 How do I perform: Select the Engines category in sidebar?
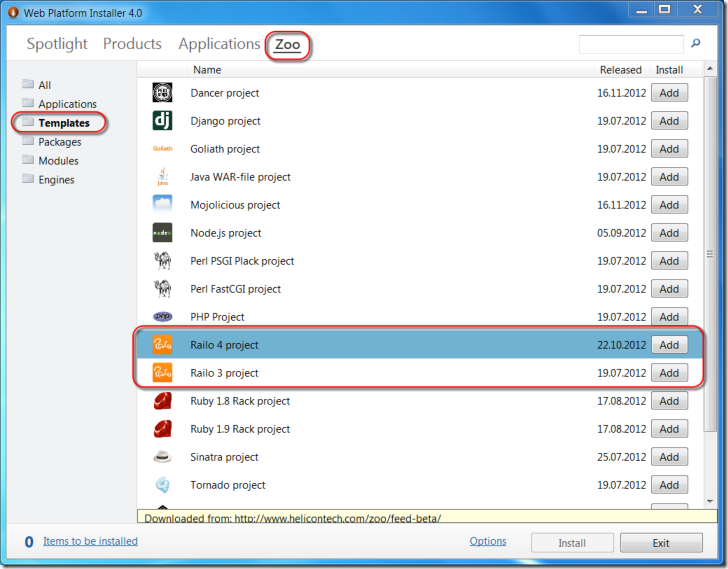[x=56, y=180]
